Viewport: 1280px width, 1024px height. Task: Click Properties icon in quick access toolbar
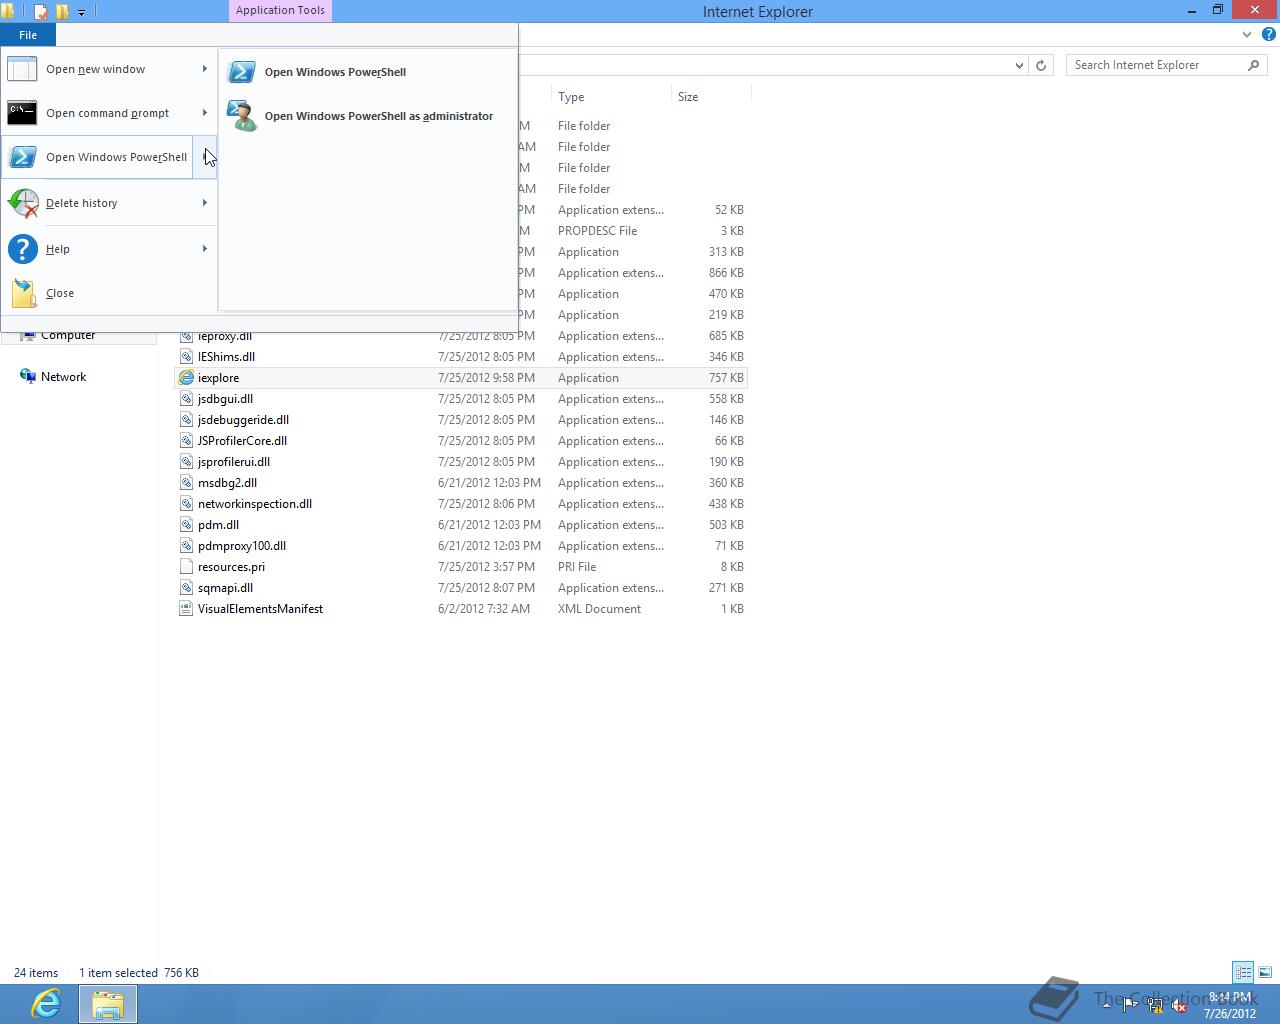[x=41, y=12]
